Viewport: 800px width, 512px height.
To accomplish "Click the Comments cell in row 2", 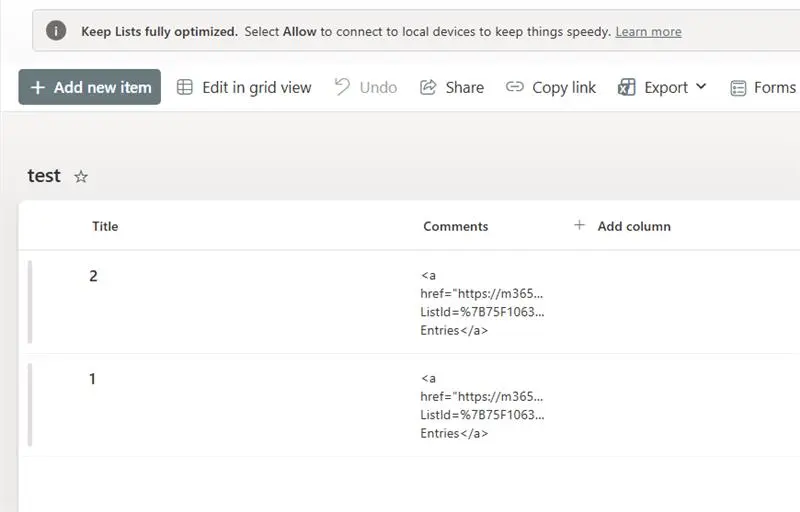I will pyautogui.click(x=482, y=303).
